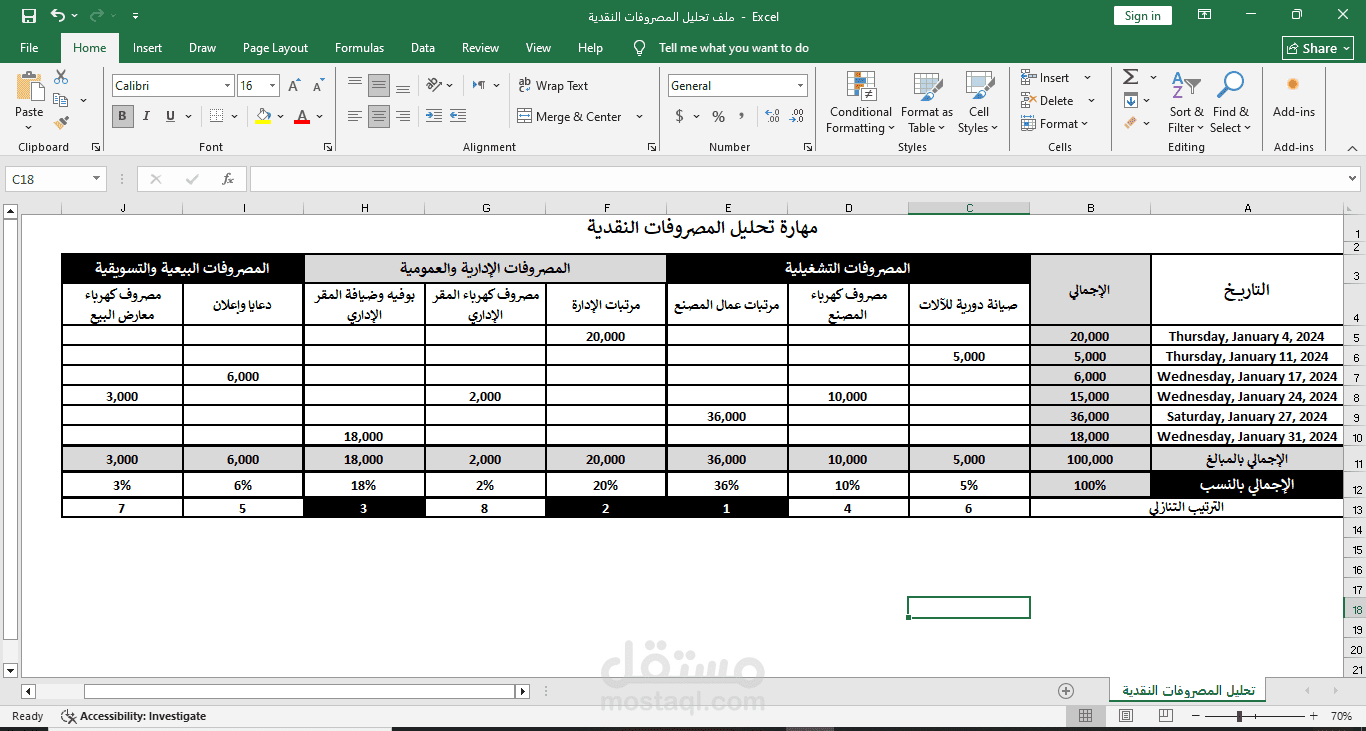Click the Copy icon in Clipboard group
The width and height of the screenshot is (1366, 731).
pyautogui.click(x=61, y=100)
